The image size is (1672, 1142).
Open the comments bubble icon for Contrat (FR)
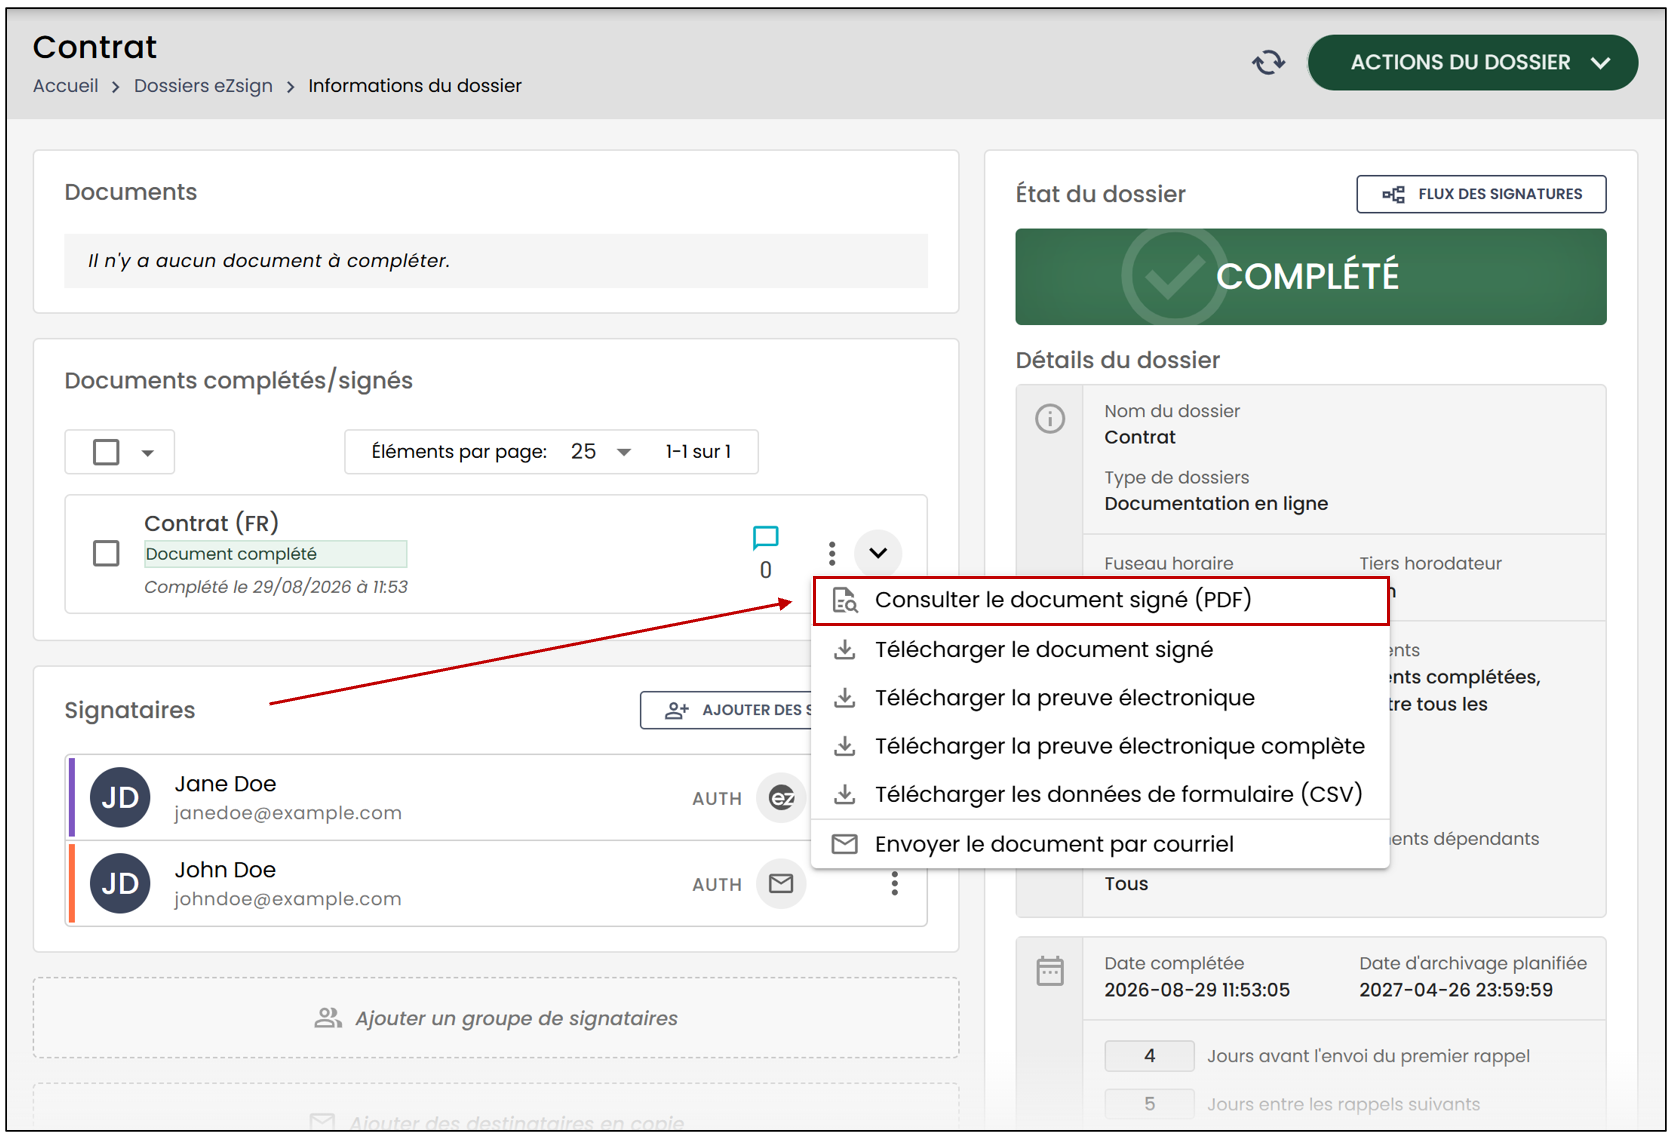(765, 538)
